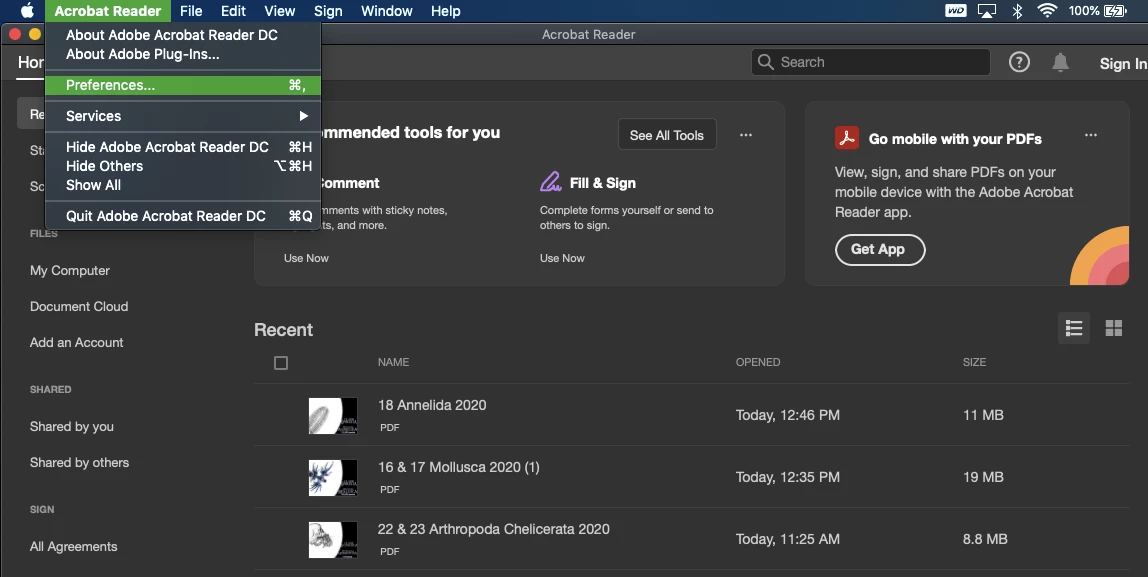Viewport: 1148px width, 577px height.
Task: Click the See All Tools button
Action: coord(667,135)
